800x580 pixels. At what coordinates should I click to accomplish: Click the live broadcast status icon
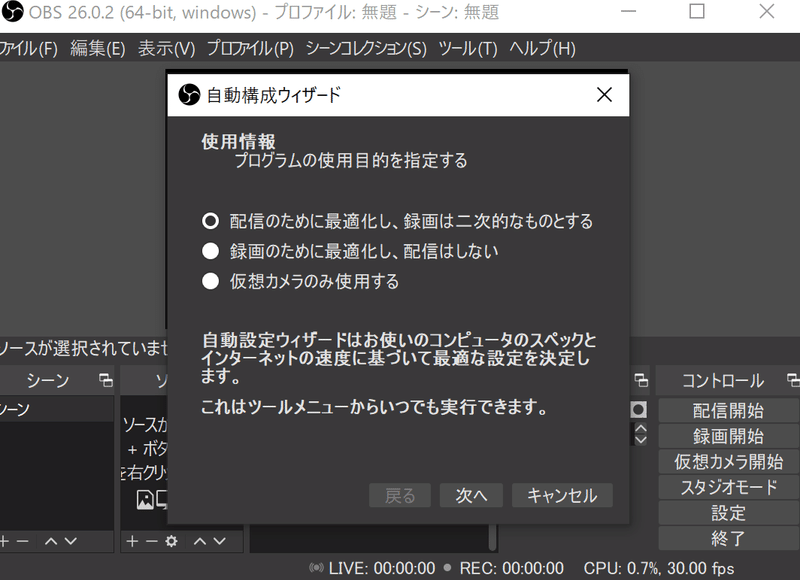click(316, 568)
